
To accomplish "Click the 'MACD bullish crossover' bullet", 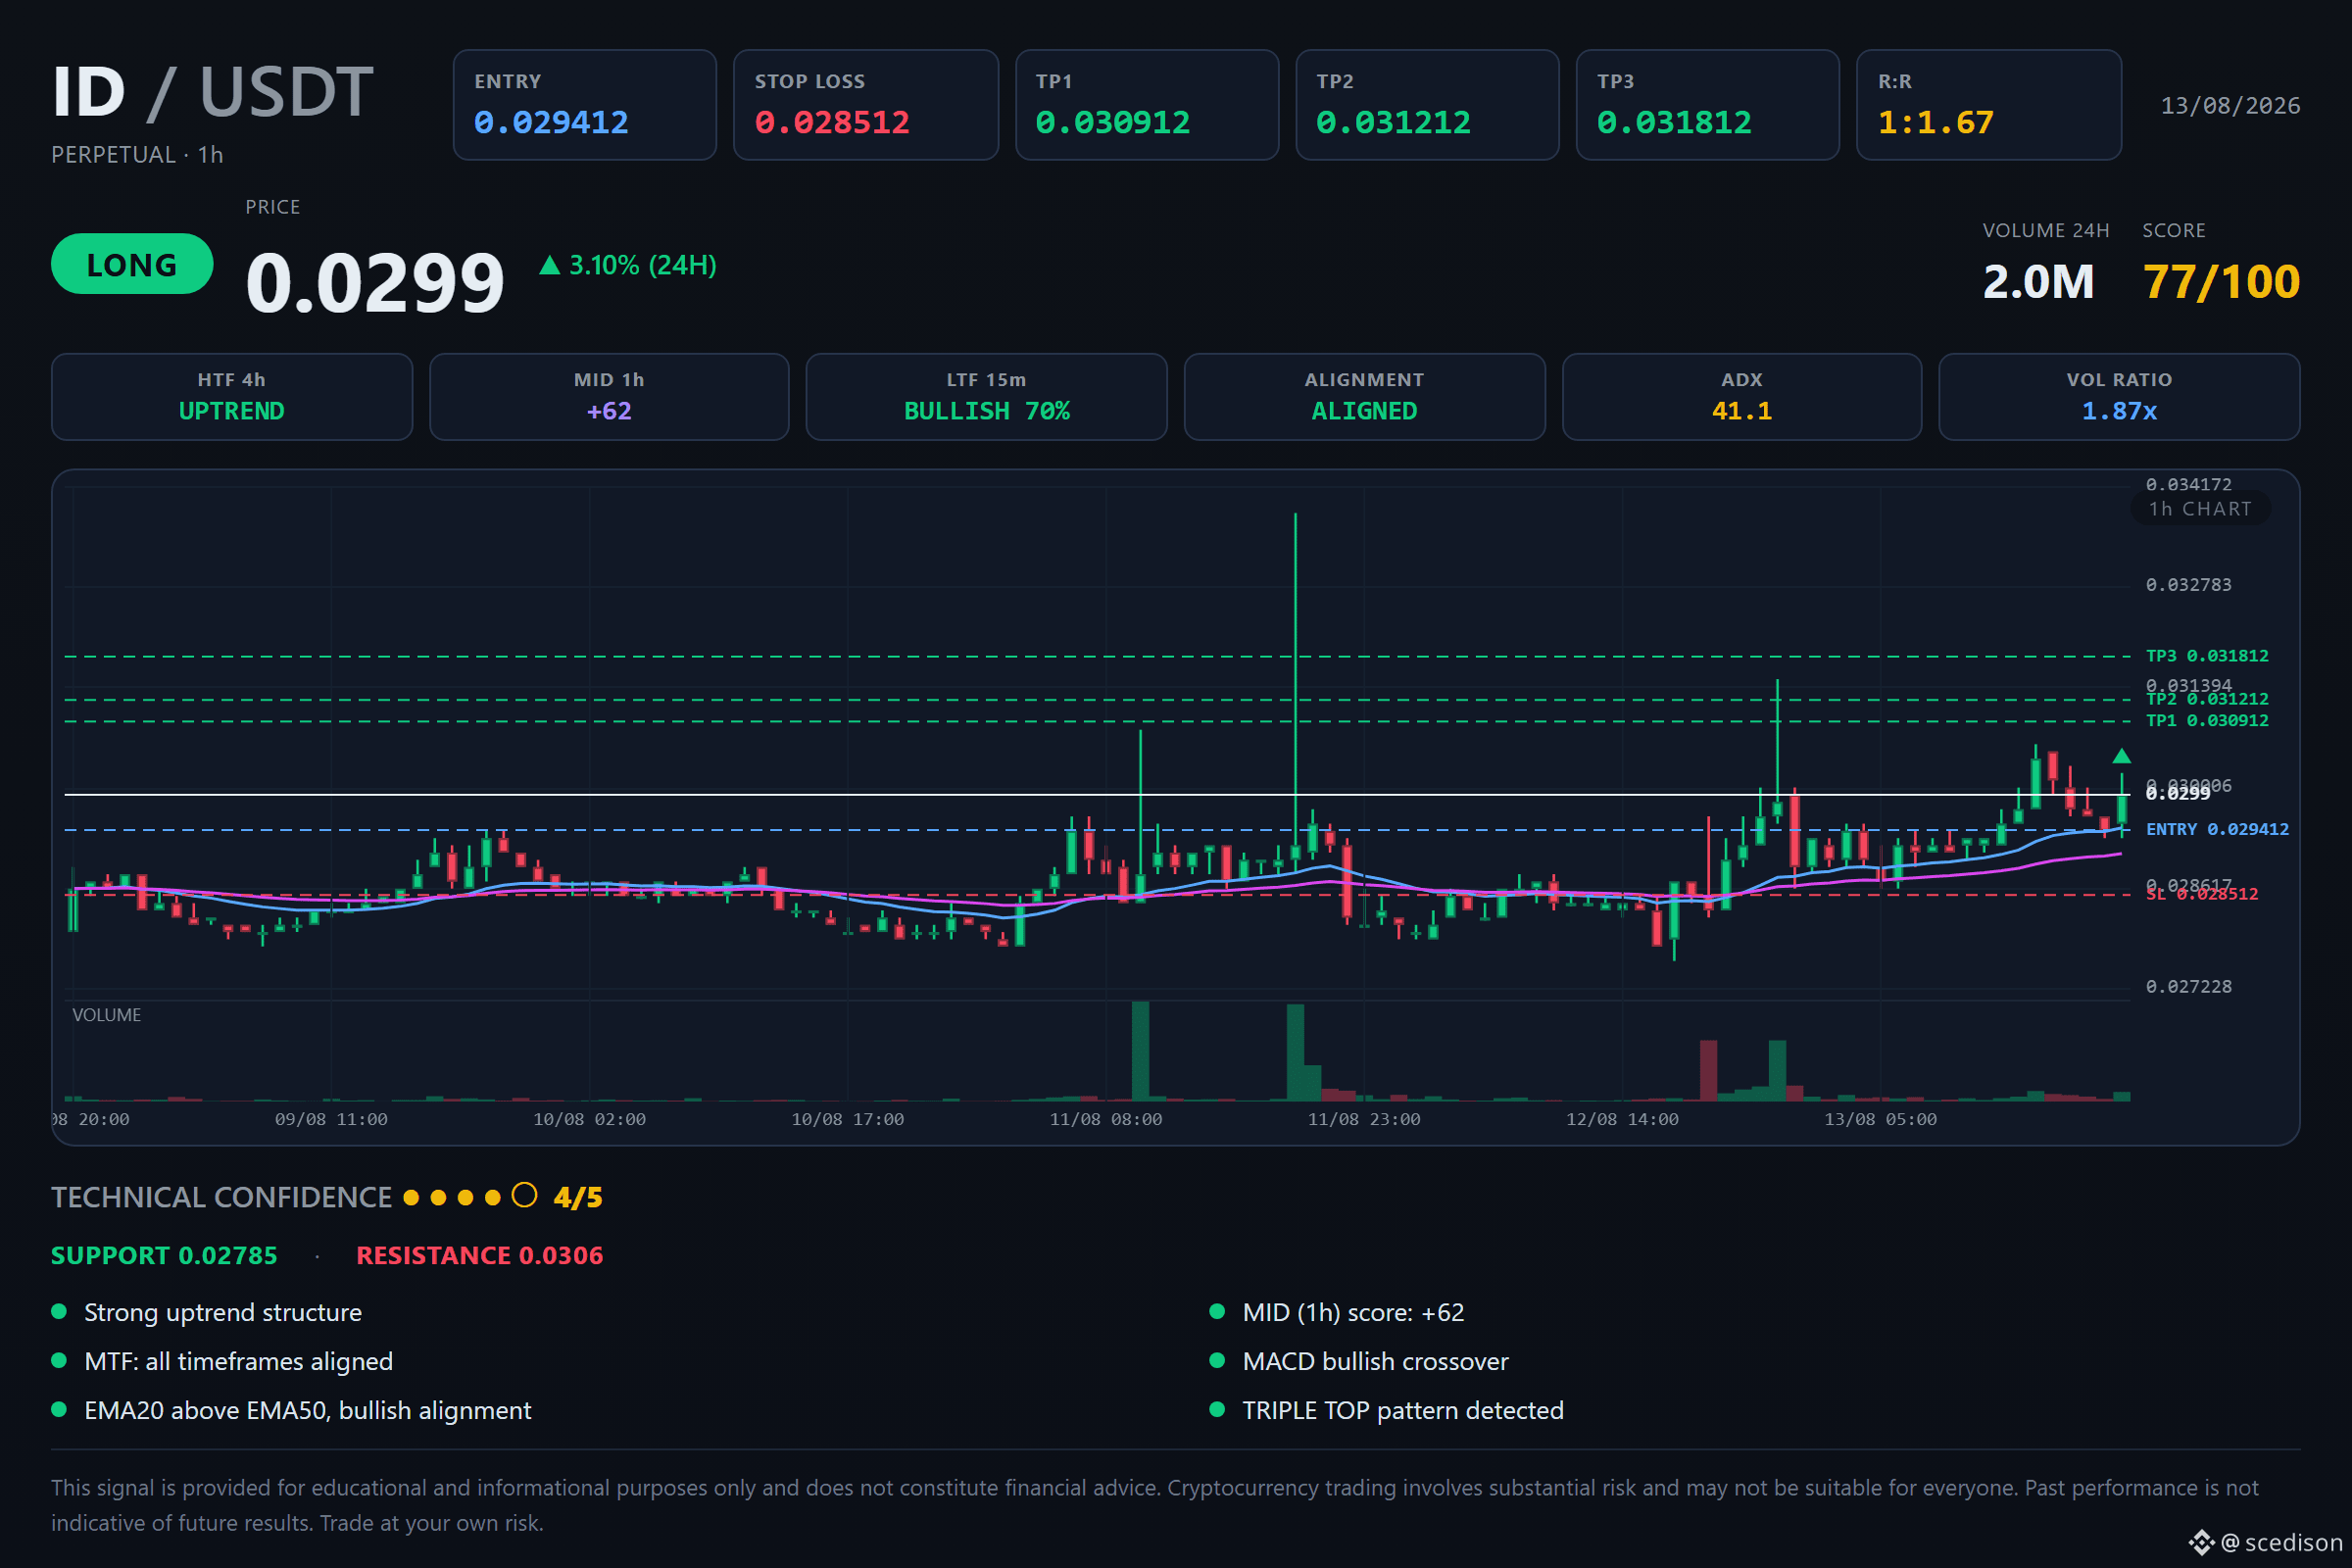I will coord(1375,1362).
